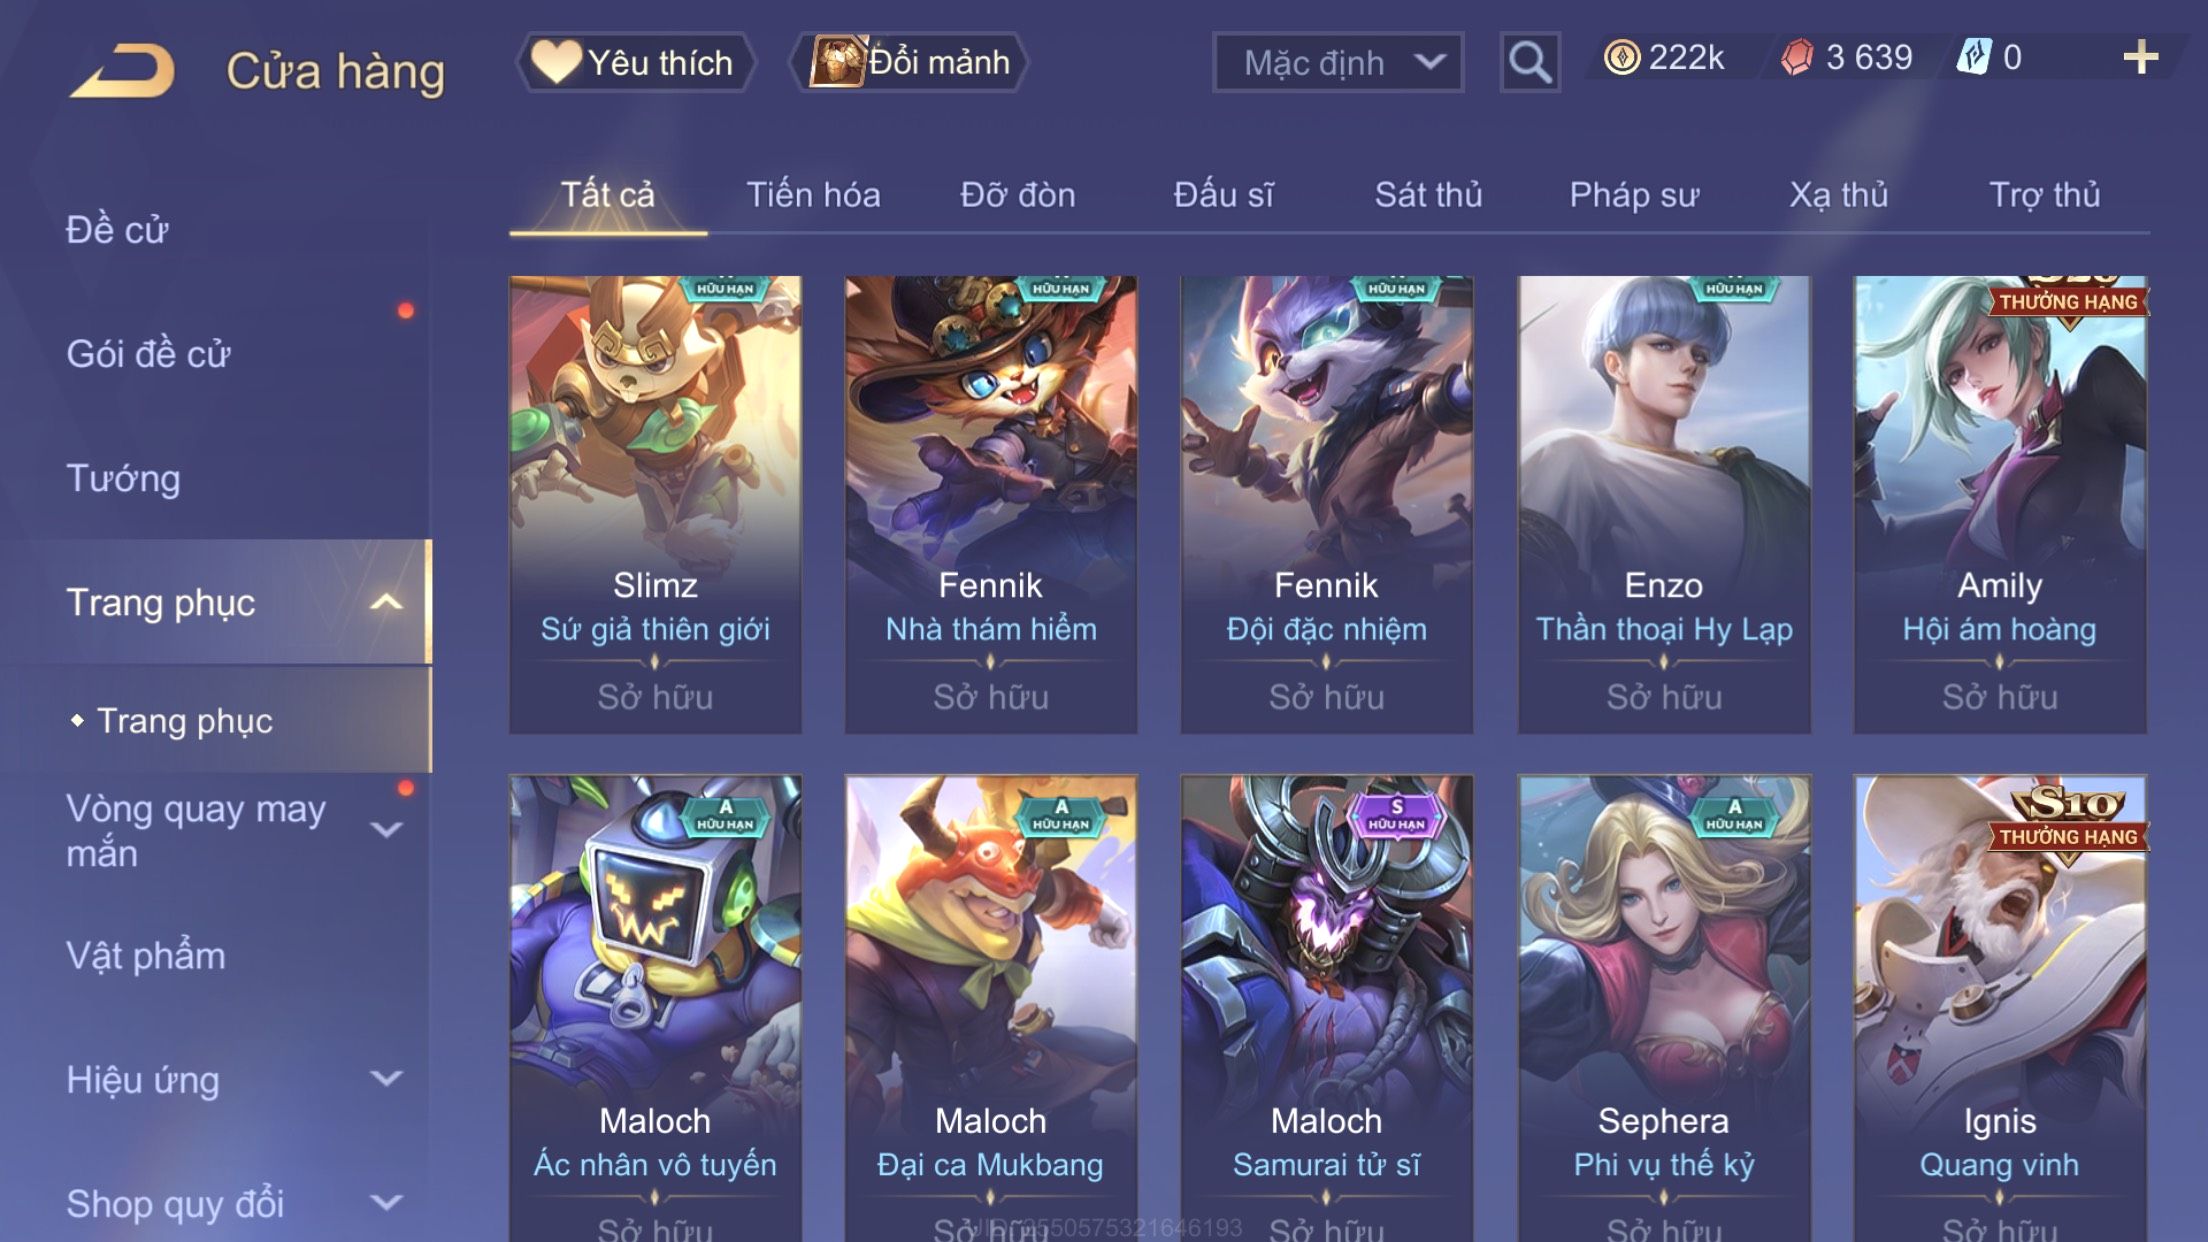Open the search magnifier icon

pyautogui.click(x=1529, y=62)
